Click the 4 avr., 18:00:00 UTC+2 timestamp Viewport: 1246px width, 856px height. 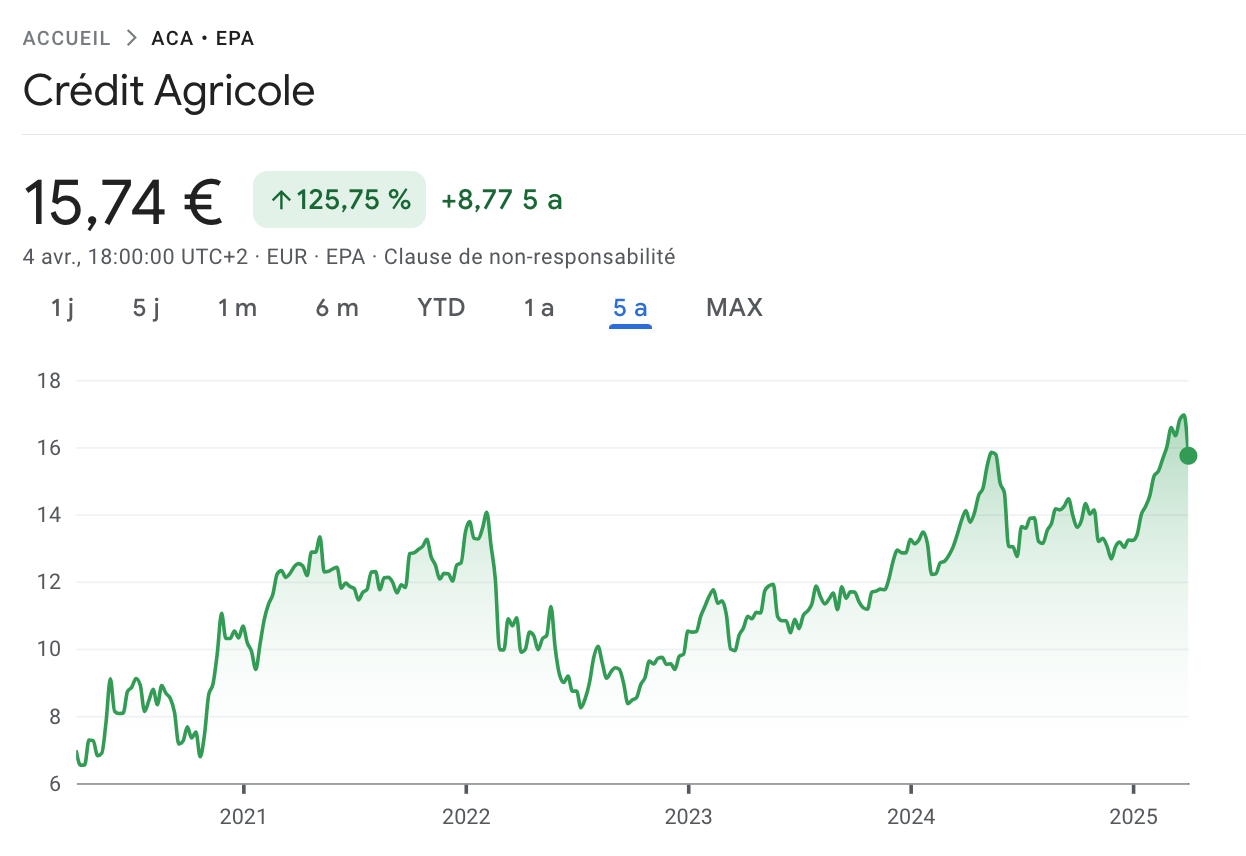[x=135, y=257]
